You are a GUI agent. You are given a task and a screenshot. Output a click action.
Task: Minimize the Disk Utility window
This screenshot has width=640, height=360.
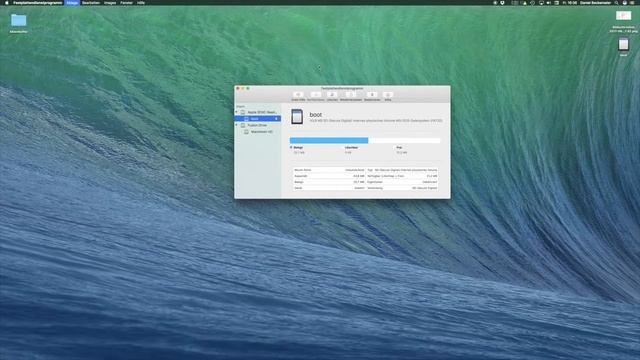pyautogui.click(x=243, y=88)
